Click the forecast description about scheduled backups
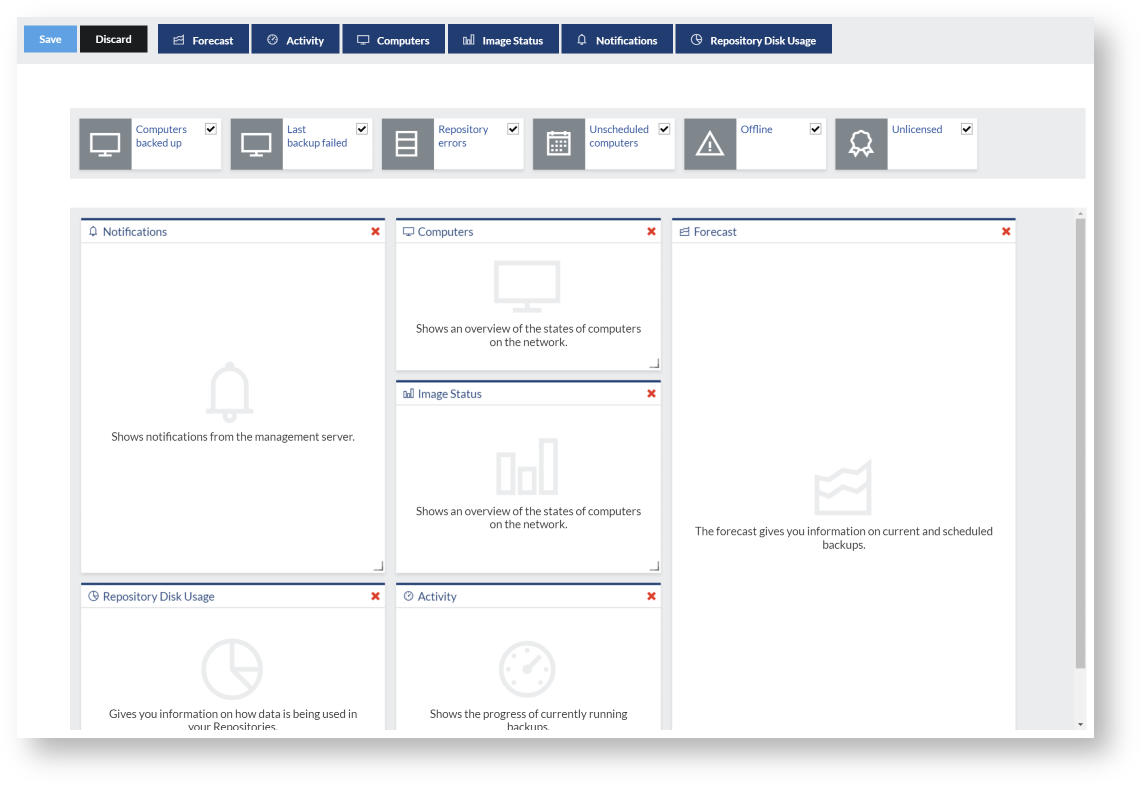Image resolution: width=1142 pixels, height=786 pixels. pos(843,538)
